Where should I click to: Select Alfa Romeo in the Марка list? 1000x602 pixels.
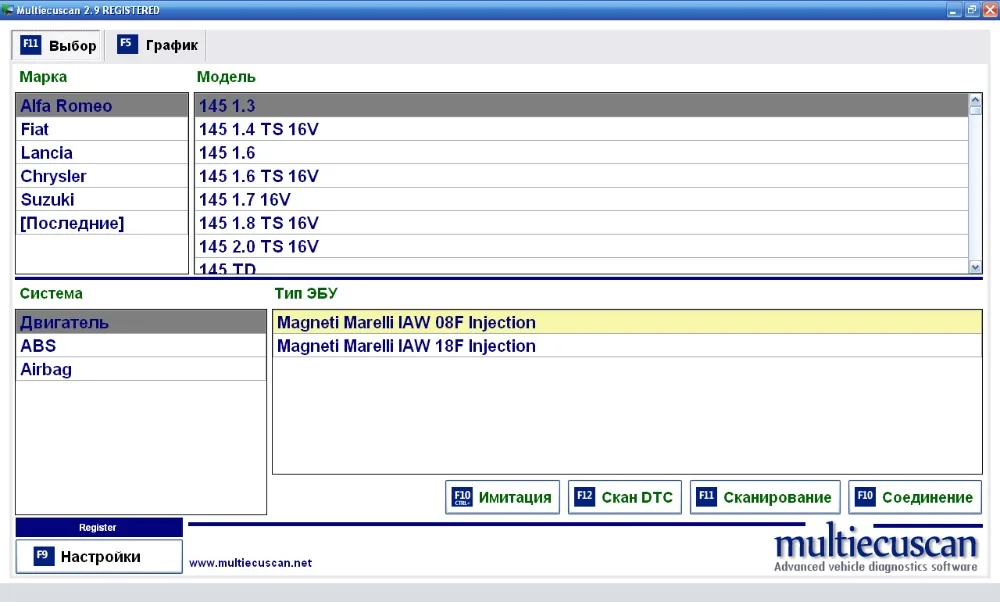pos(102,105)
